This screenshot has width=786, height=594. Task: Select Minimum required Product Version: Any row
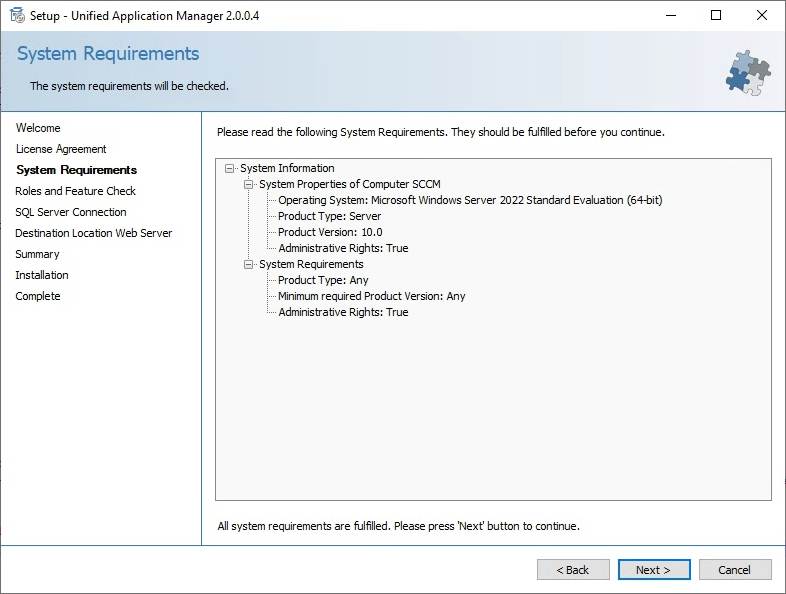tap(371, 296)
